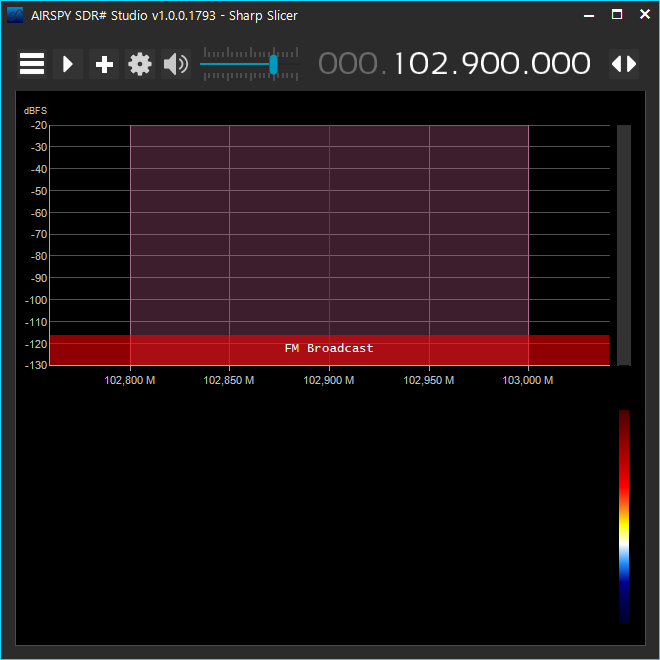Click the vertical zoom slider beside the spectrum
The image size is (660, 660).
pyautogui.click(x=624, y=245)
